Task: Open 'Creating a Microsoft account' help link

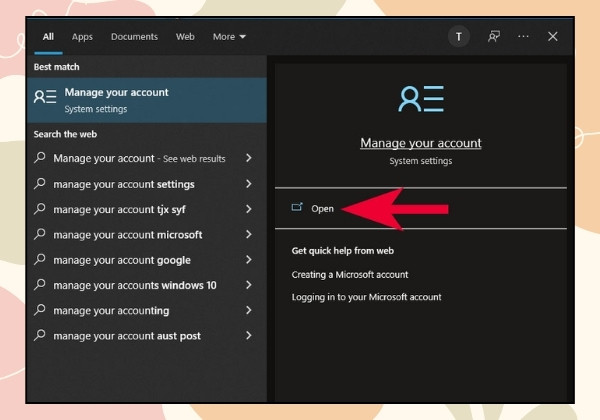Action: 350,275
